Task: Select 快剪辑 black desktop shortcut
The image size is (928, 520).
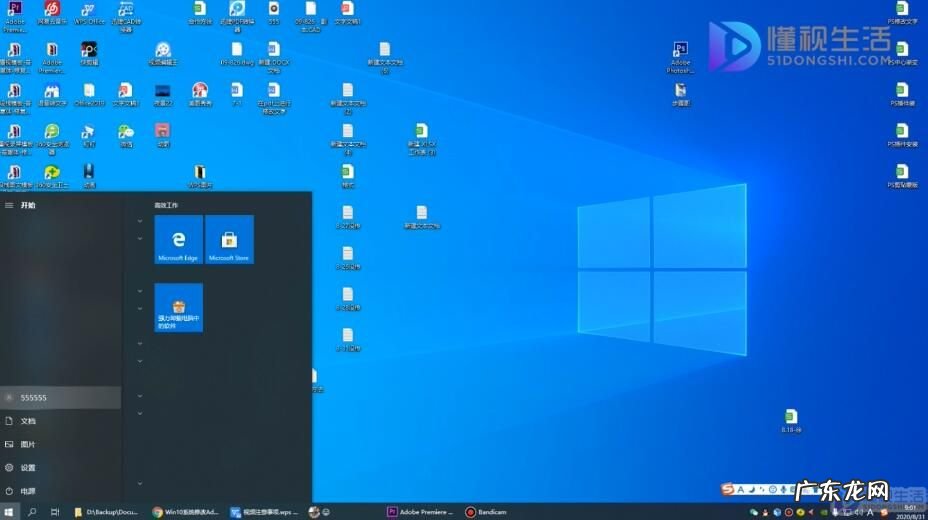Action: coord(89,53)
